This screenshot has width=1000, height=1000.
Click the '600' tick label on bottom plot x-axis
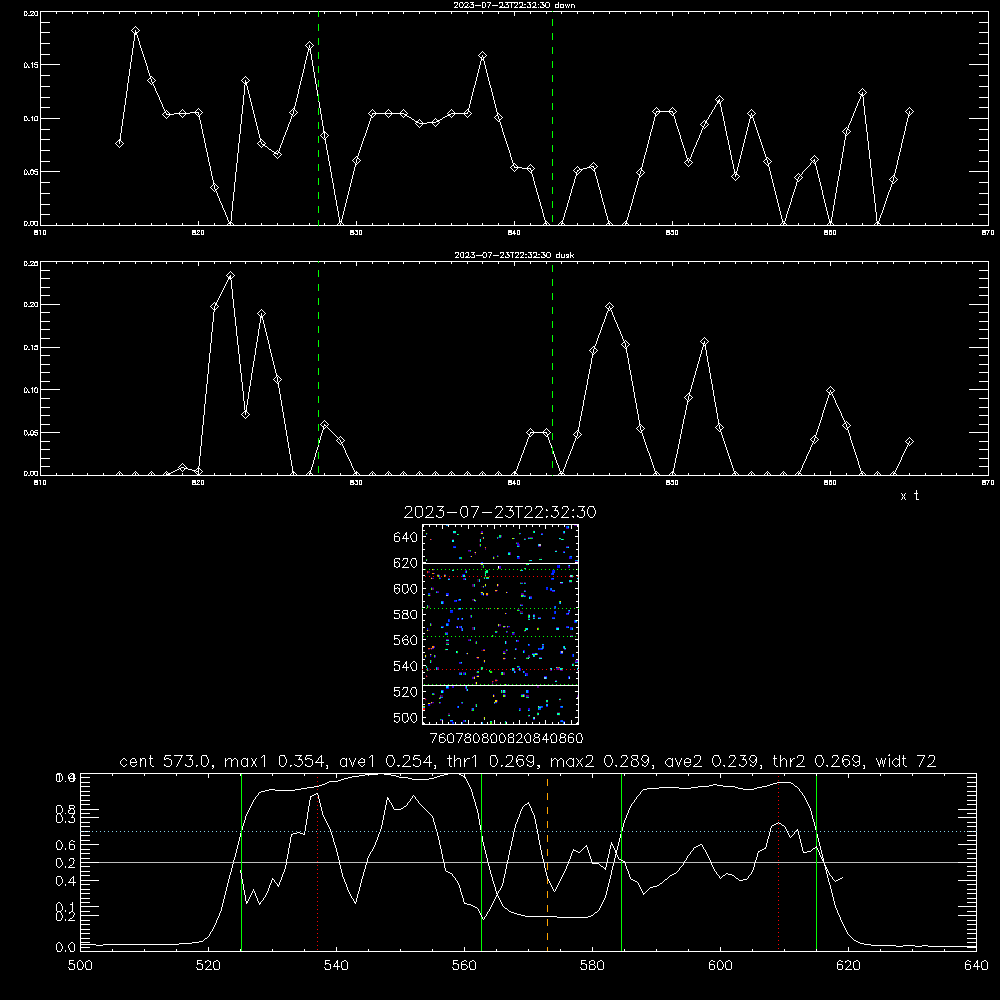pyautogui.click(x=720, y=966)
